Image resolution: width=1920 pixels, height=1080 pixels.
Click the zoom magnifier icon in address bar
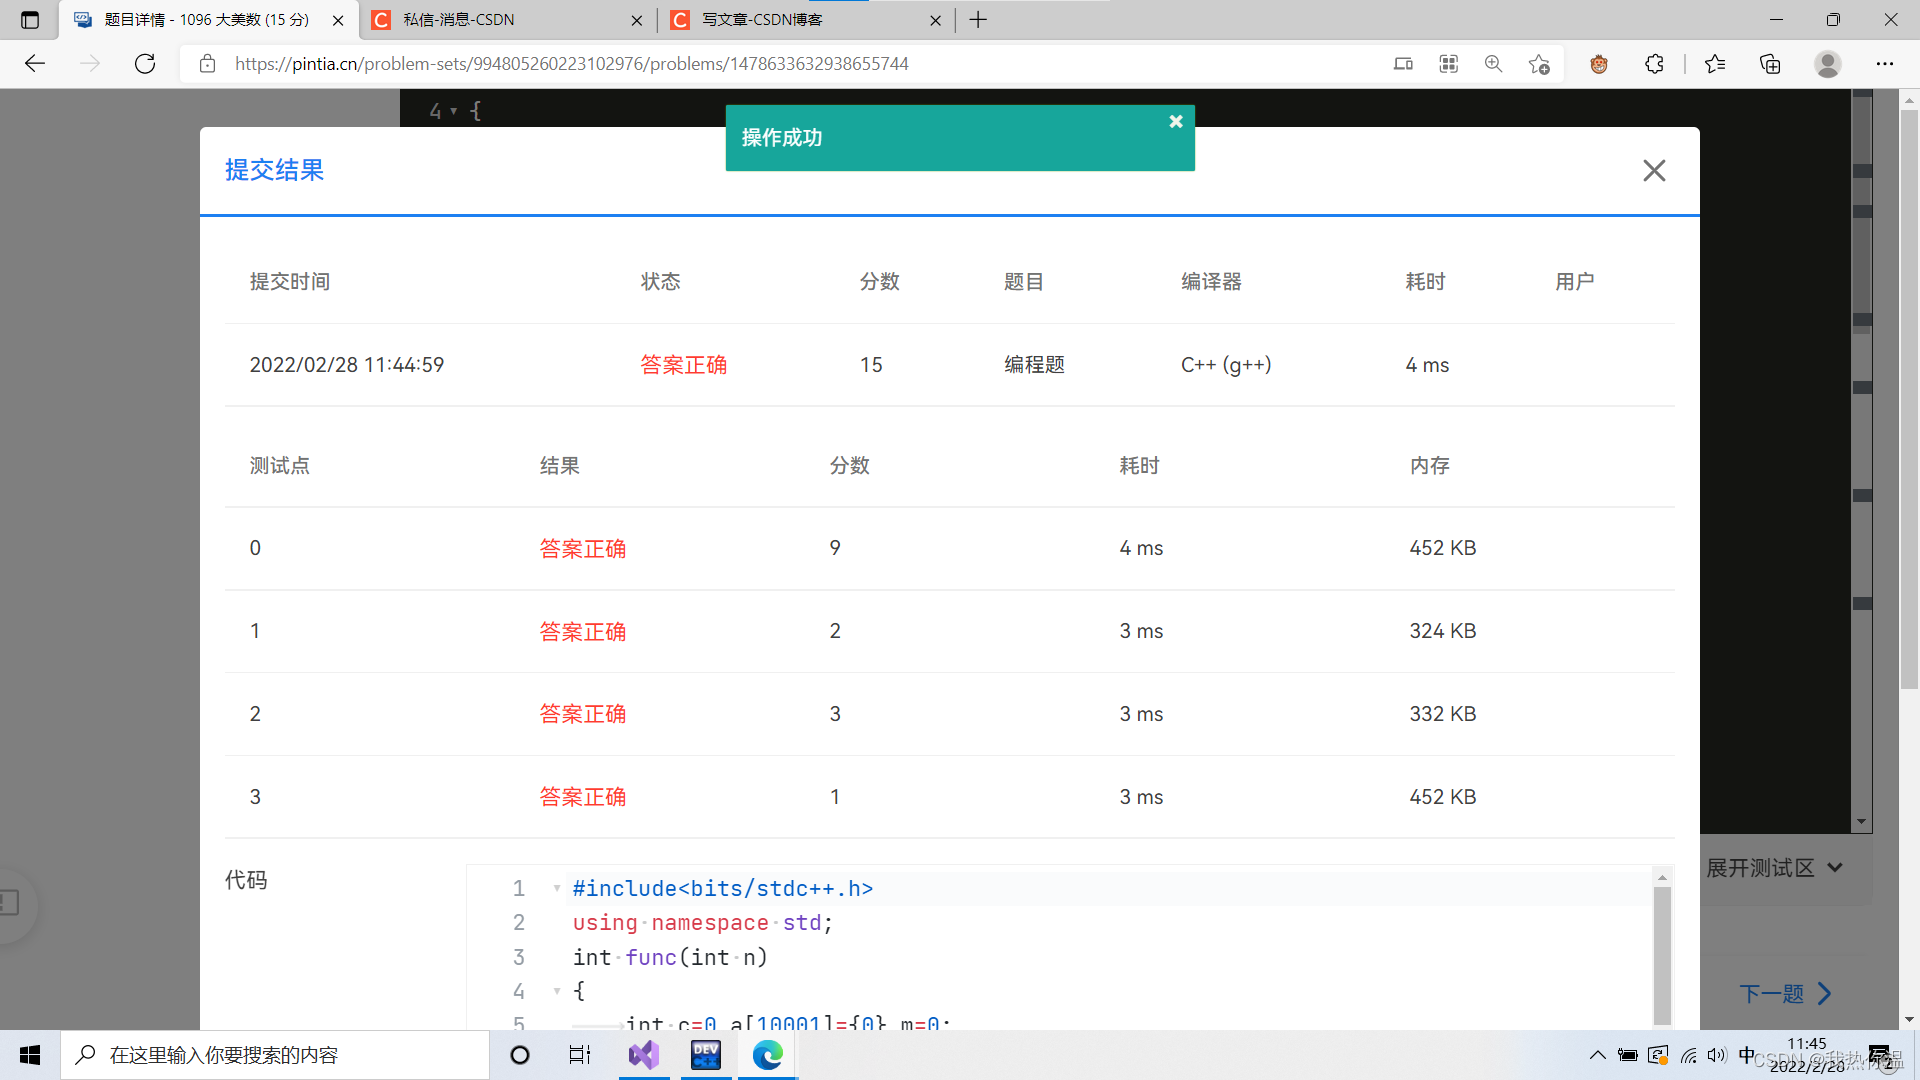tap(1492, 64)
